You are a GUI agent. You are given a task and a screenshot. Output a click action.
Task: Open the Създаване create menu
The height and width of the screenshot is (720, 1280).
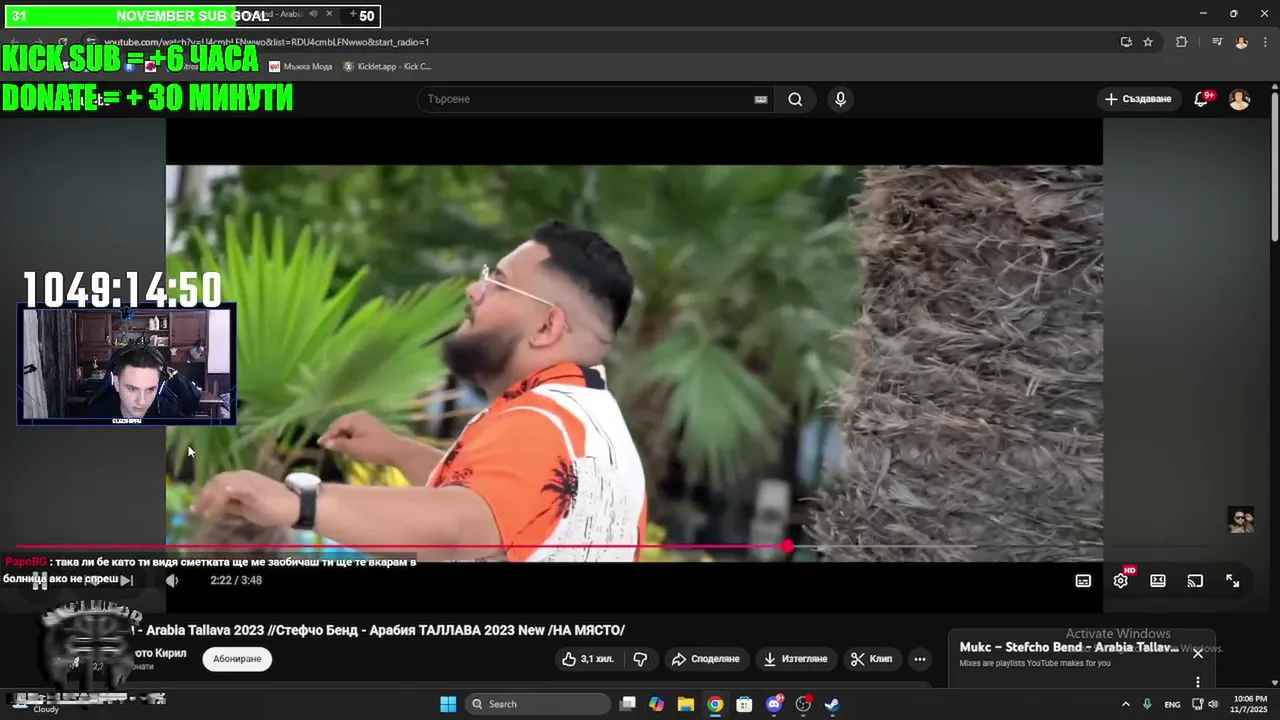tap(1138, 99)
